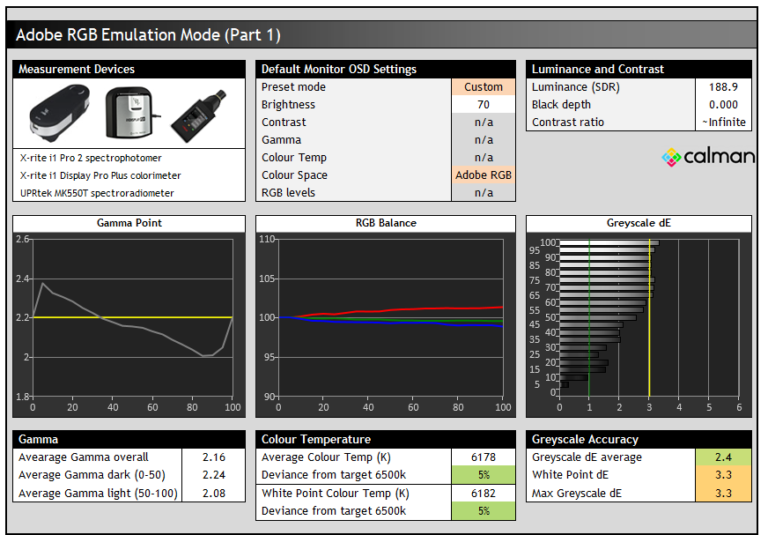The image size is (768, 535).
Task: Click the Luminance (SDR) value 188.9
Action: coord(722,87)
